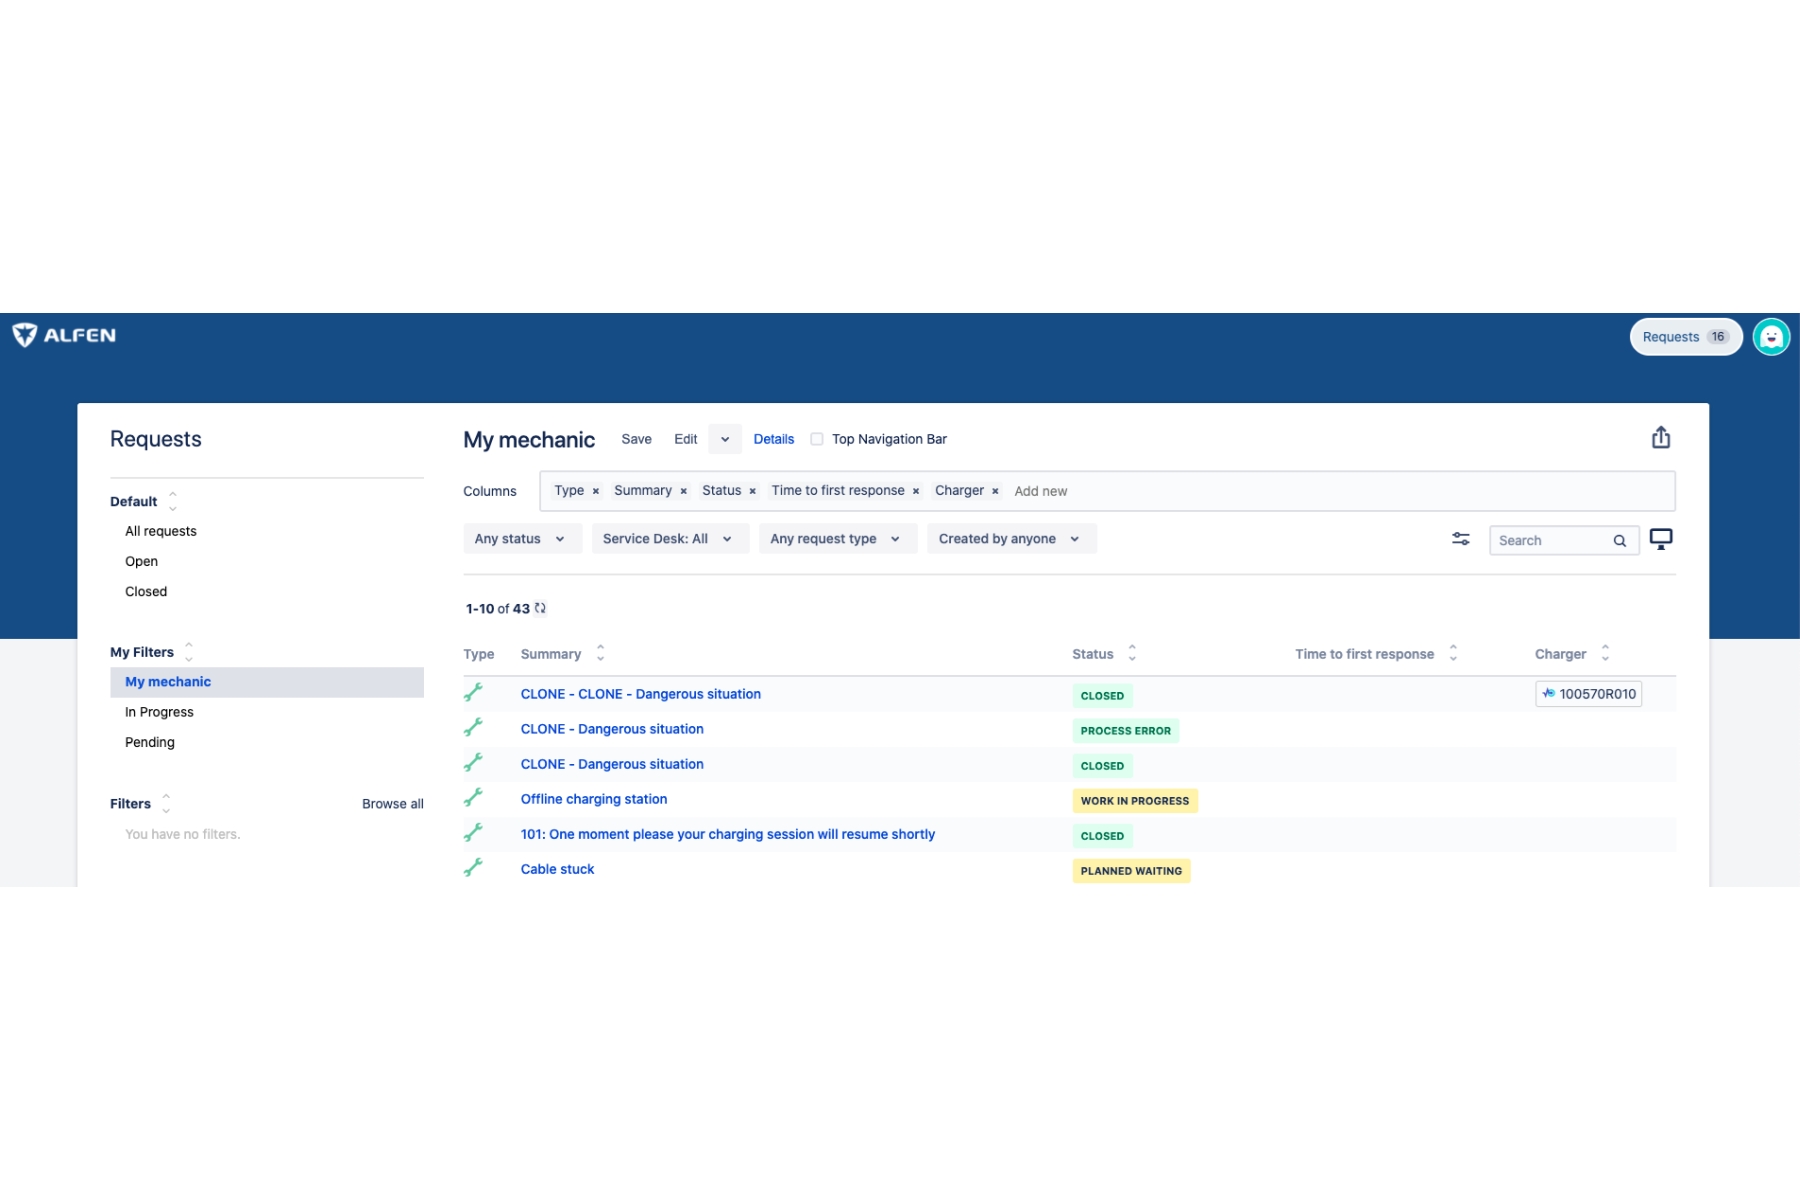Viewport: 1800px width, 1200px height.
Task: Click the Requests 16 button
Action: 1685,337
